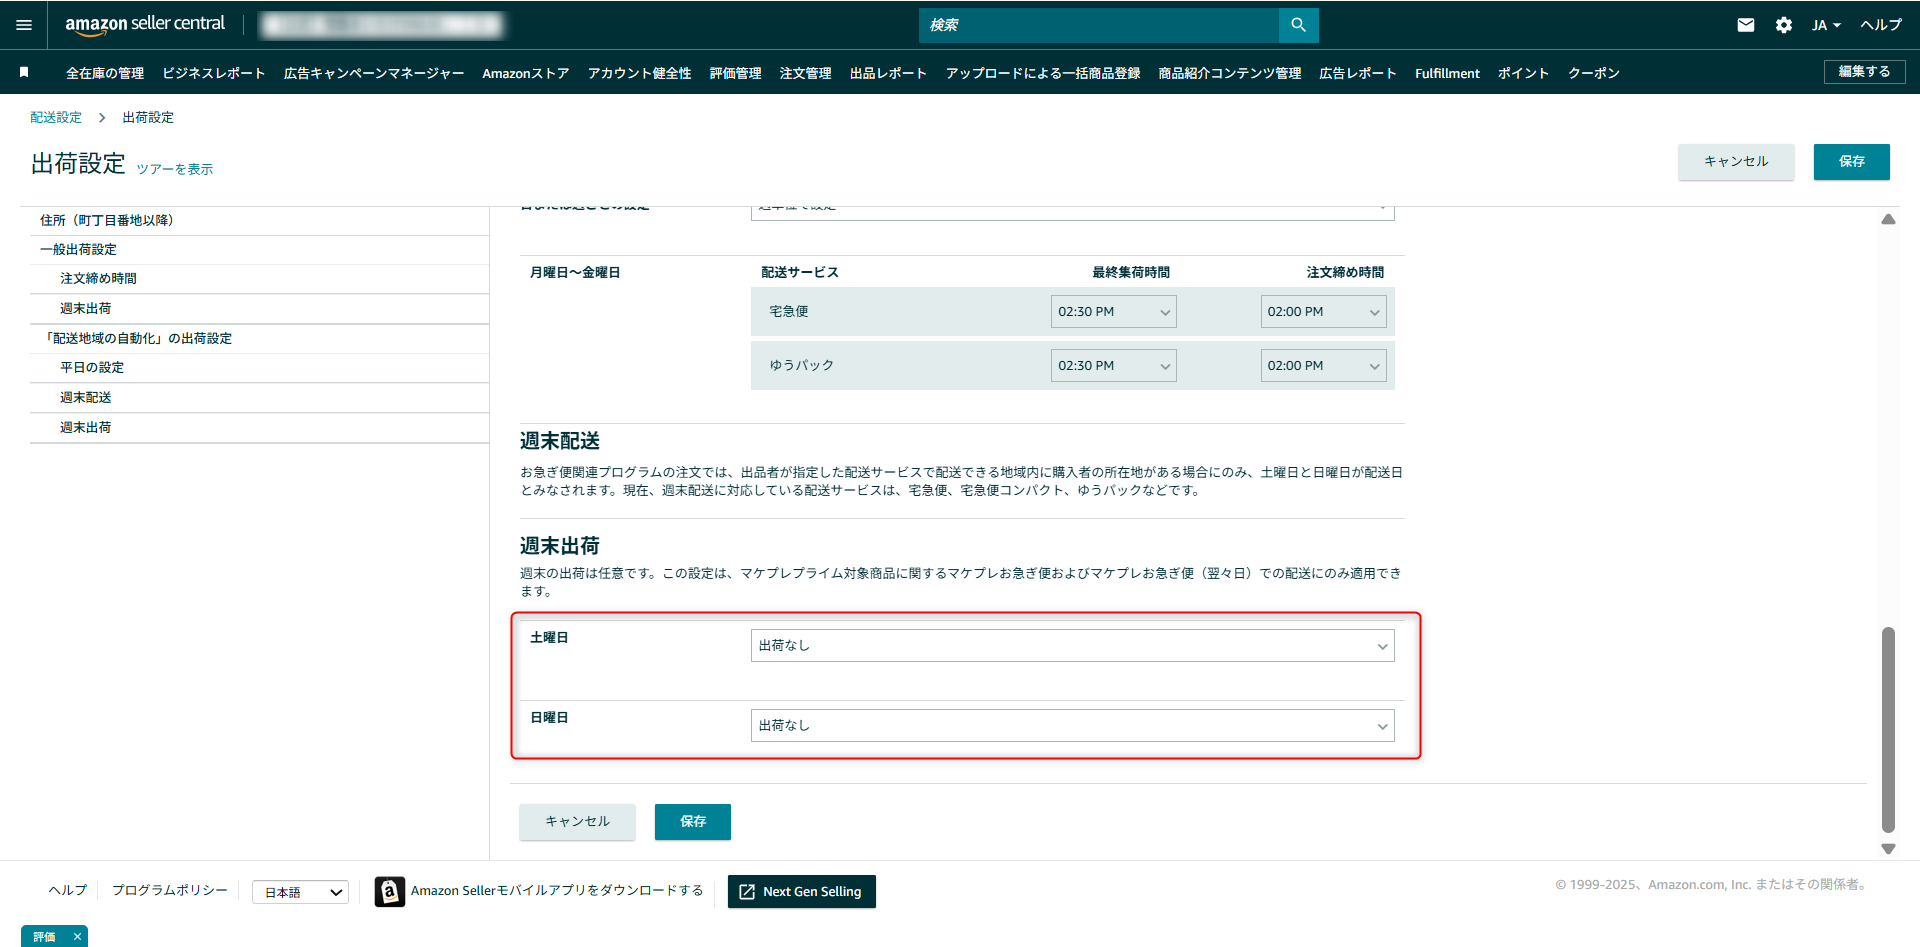Click inside the 検索 search field
The width and height of the screenshot is (1920, 947).
[1100, 25]
